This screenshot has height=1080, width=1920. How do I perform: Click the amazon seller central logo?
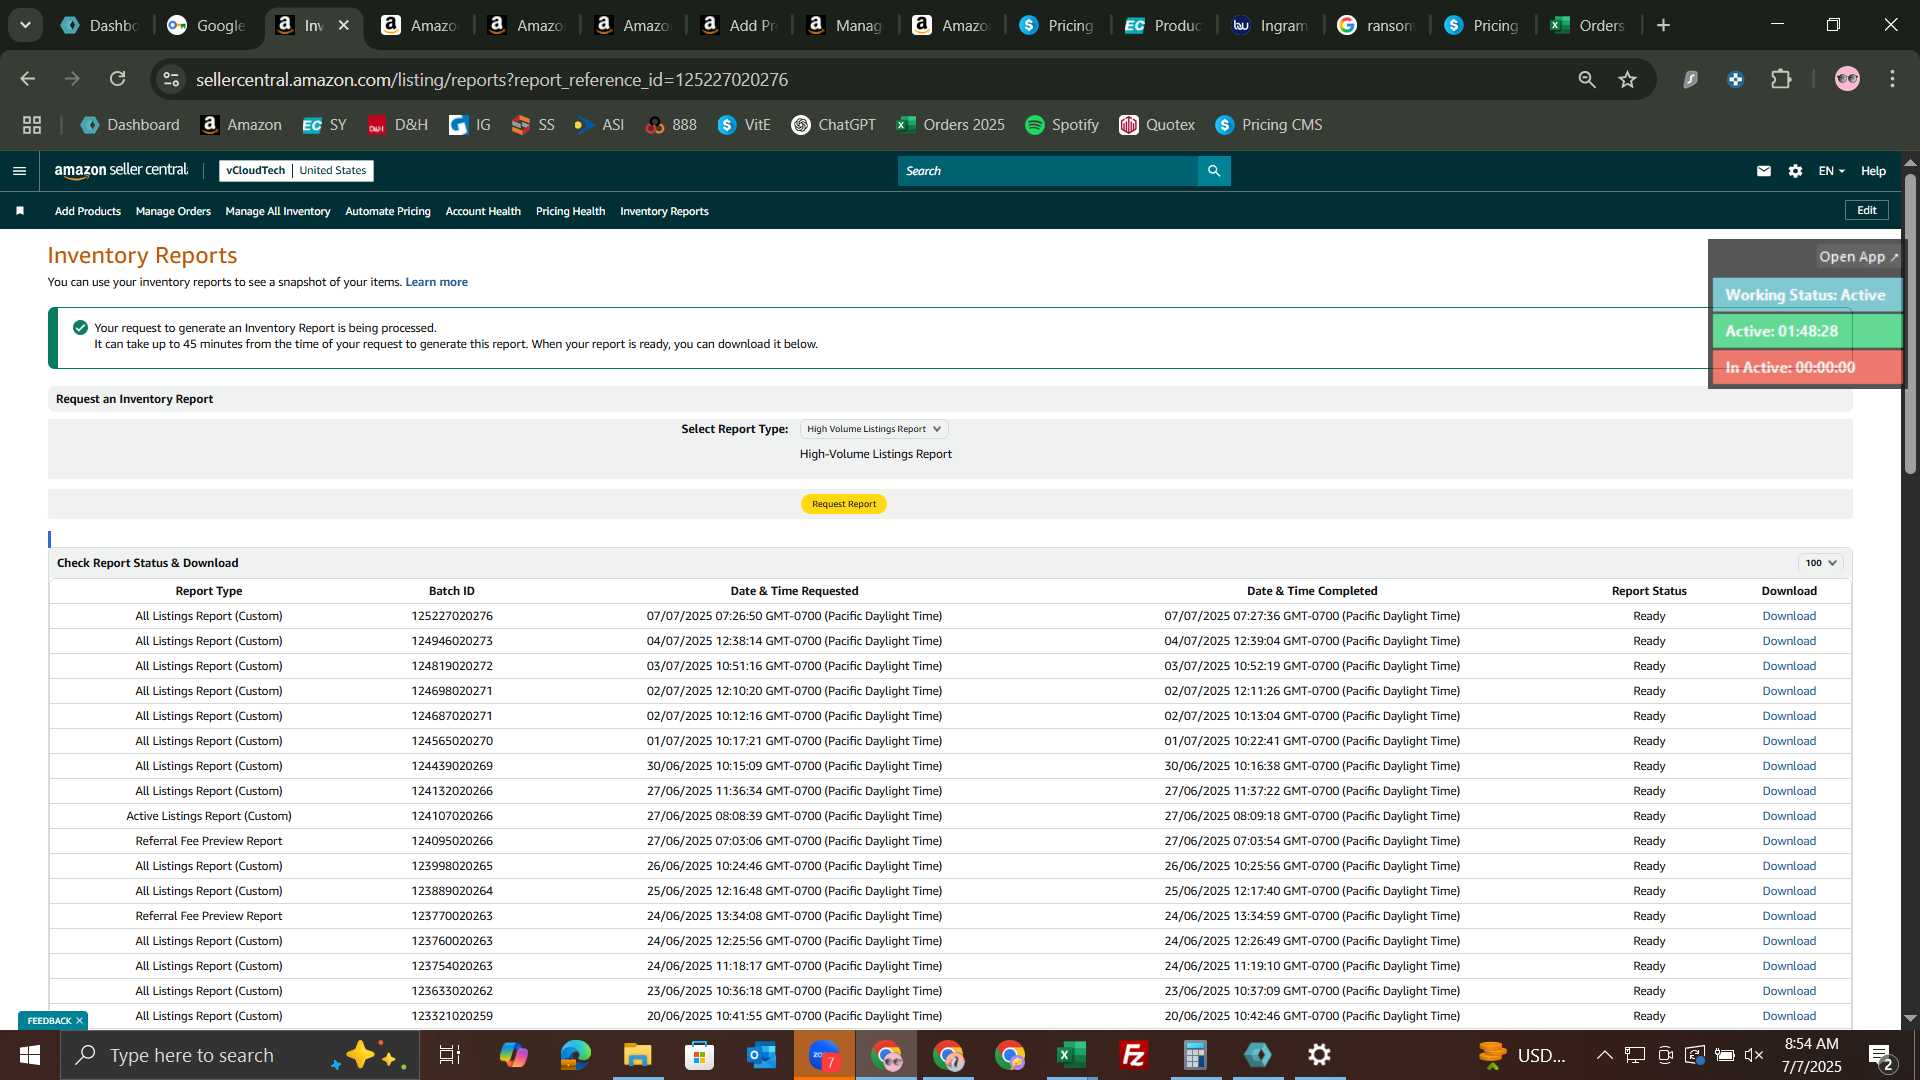[121, 171]
